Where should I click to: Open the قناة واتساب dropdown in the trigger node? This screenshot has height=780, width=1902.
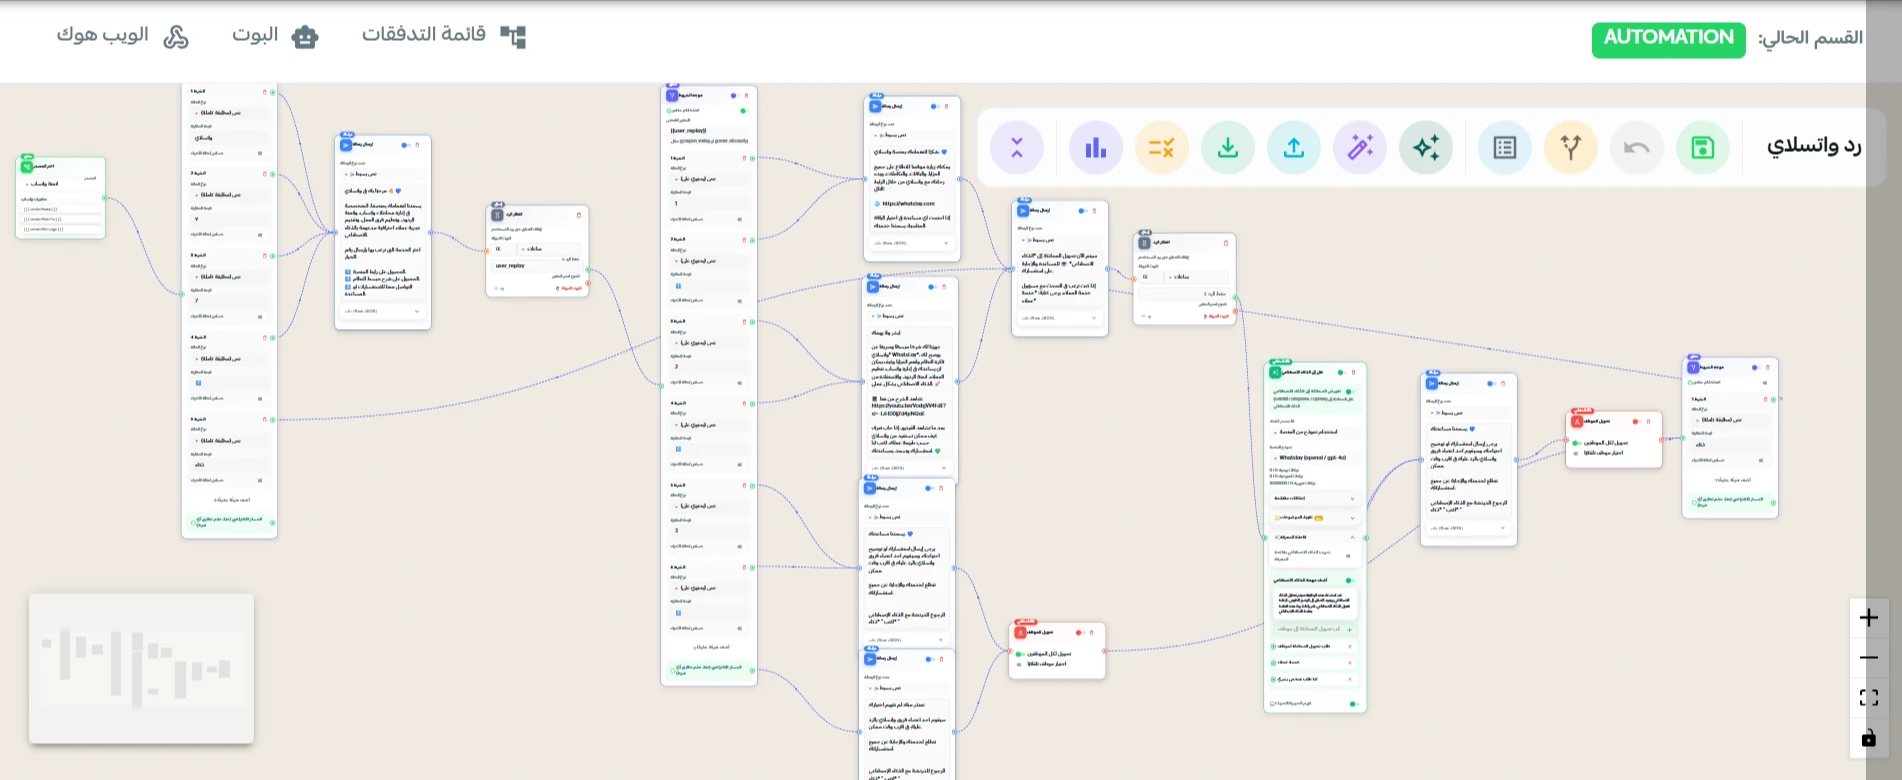point(61,184)
